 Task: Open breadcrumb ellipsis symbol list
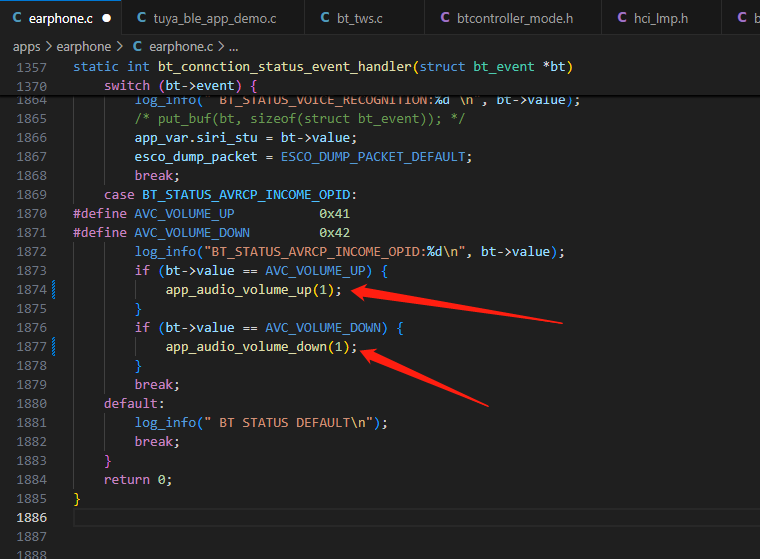pos(234,47)
